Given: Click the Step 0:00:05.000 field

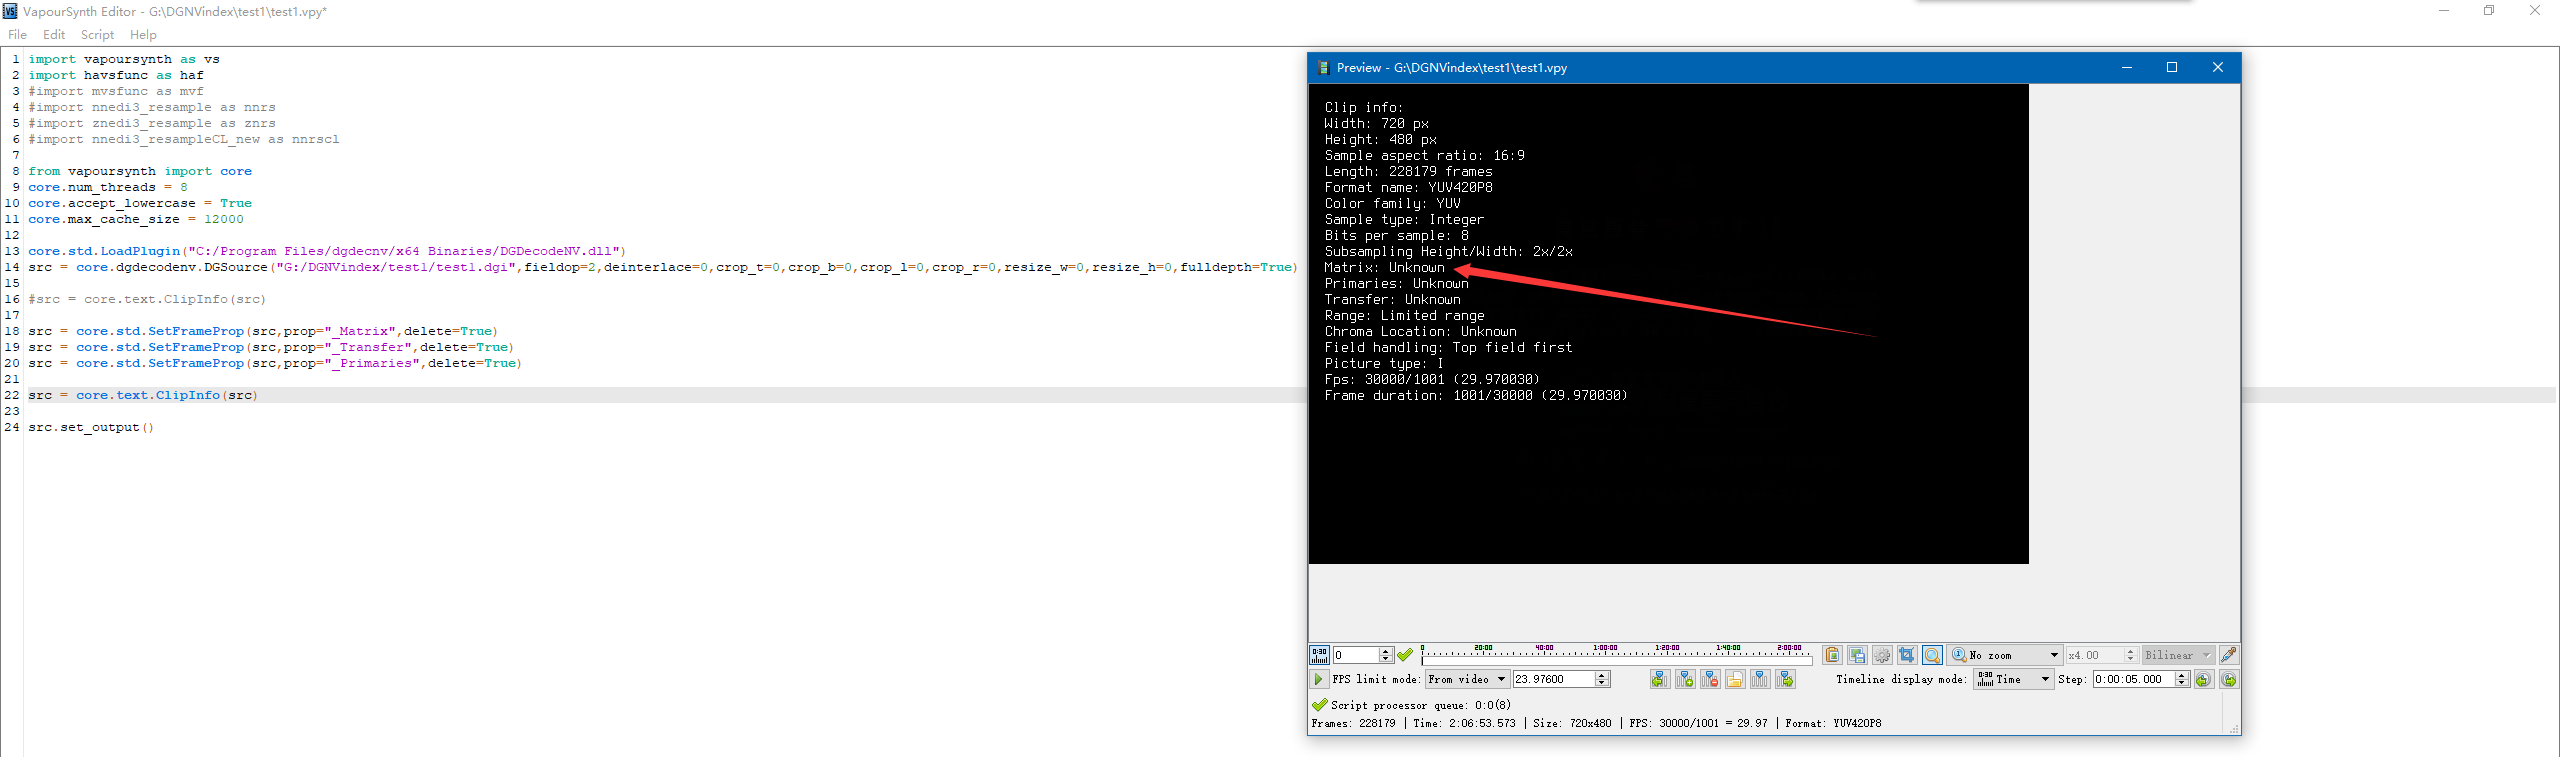Looking at the screenshot, I should (x=2133, y=679).
